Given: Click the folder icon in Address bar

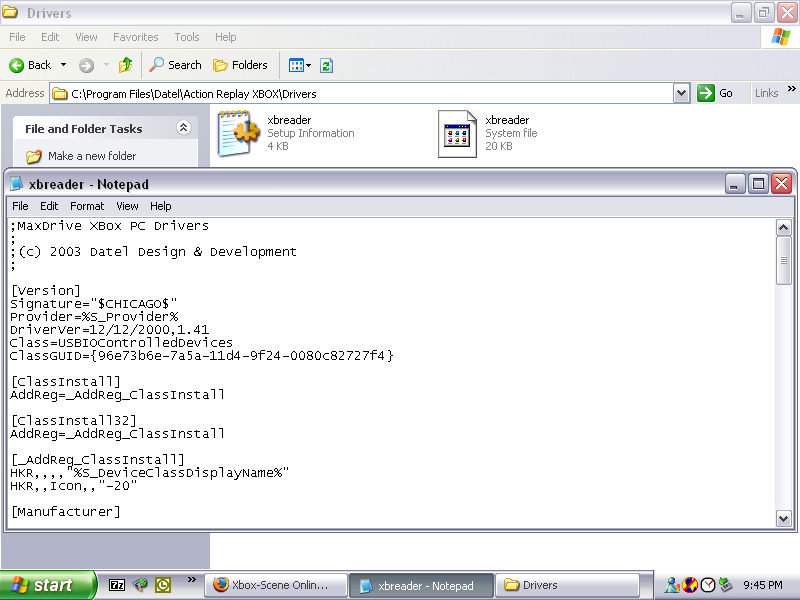Looking at the screenshot, I should 60,94.
